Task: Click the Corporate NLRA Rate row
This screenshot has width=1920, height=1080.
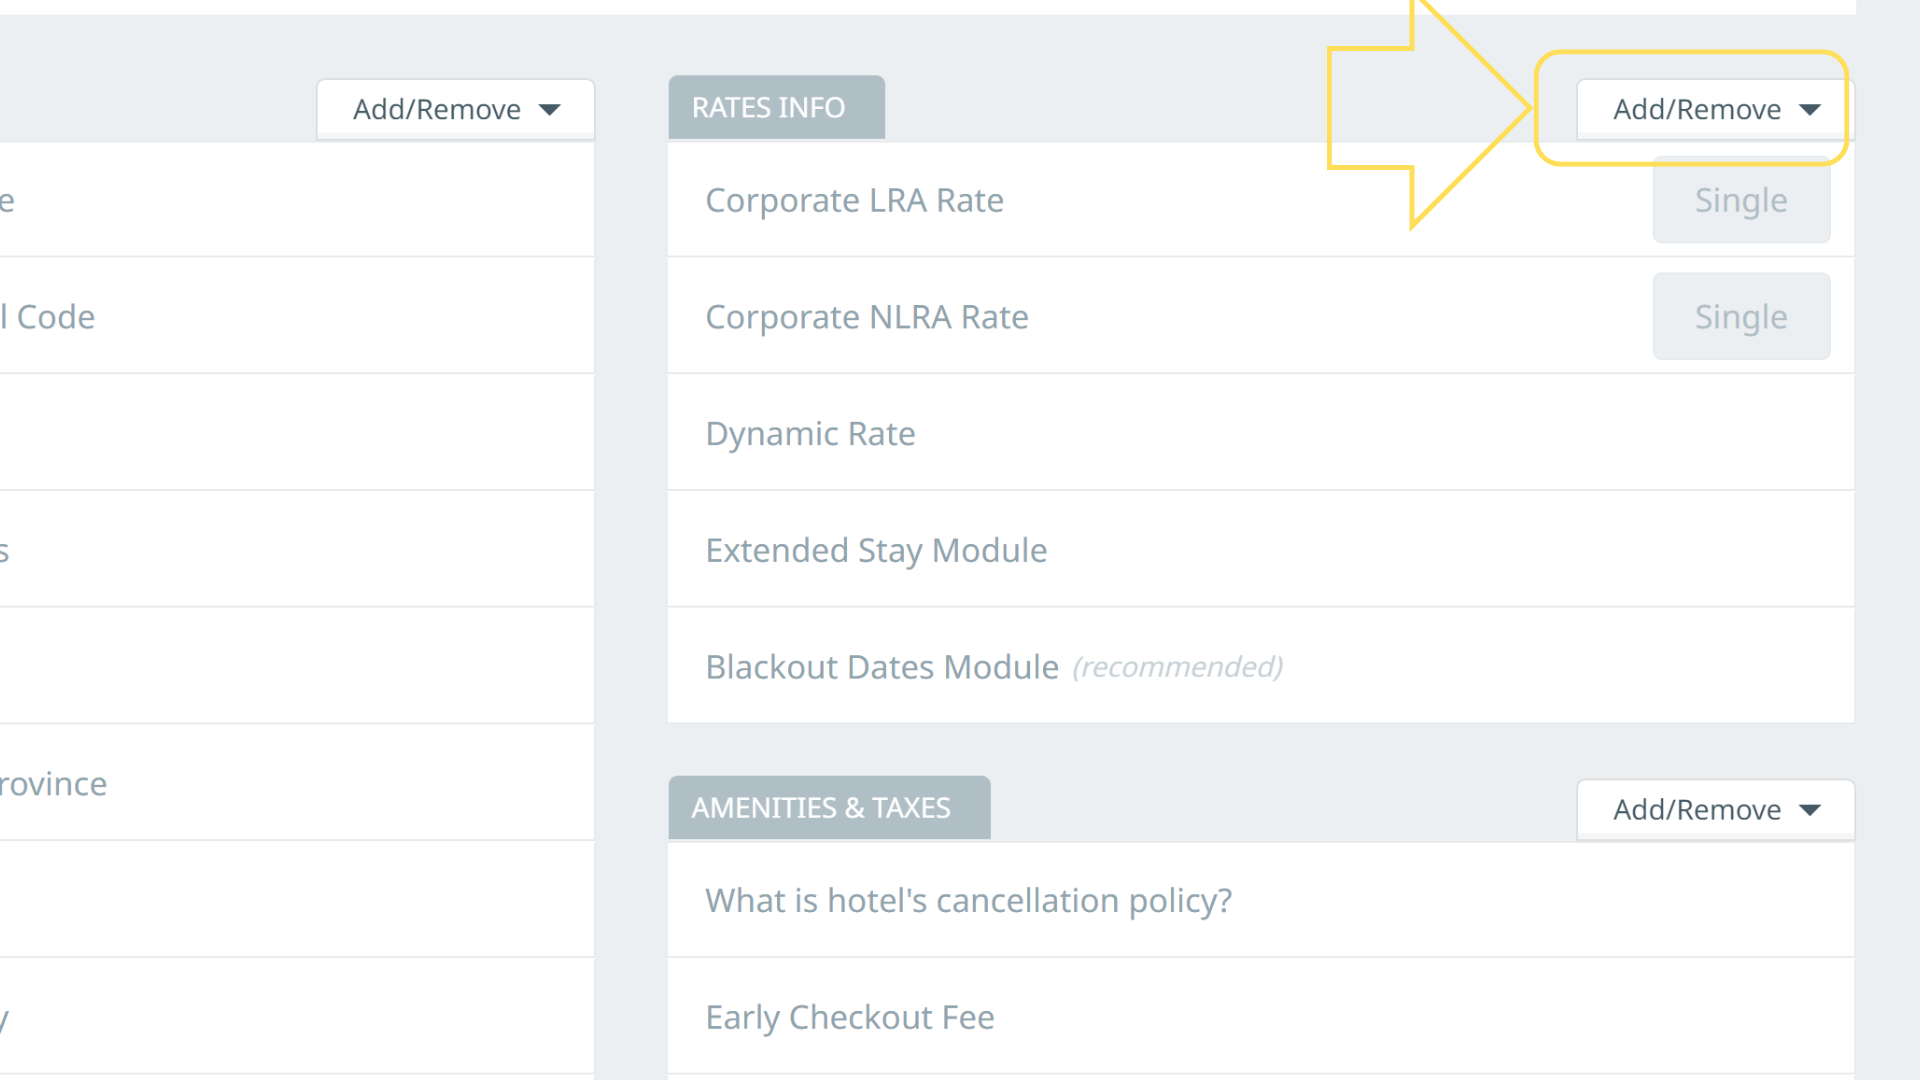Action: tap(866, 317)
